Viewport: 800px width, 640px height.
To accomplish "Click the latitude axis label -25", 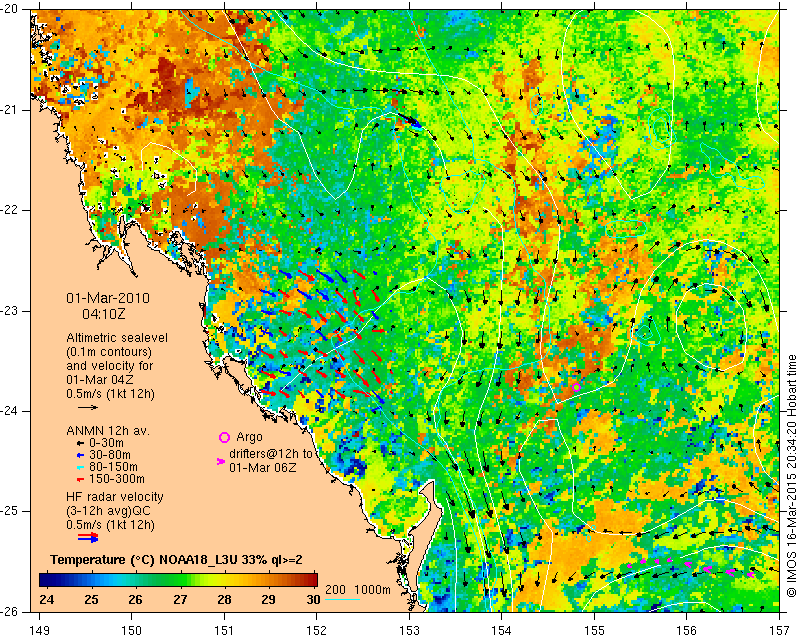I will click(x=10, y=511).
